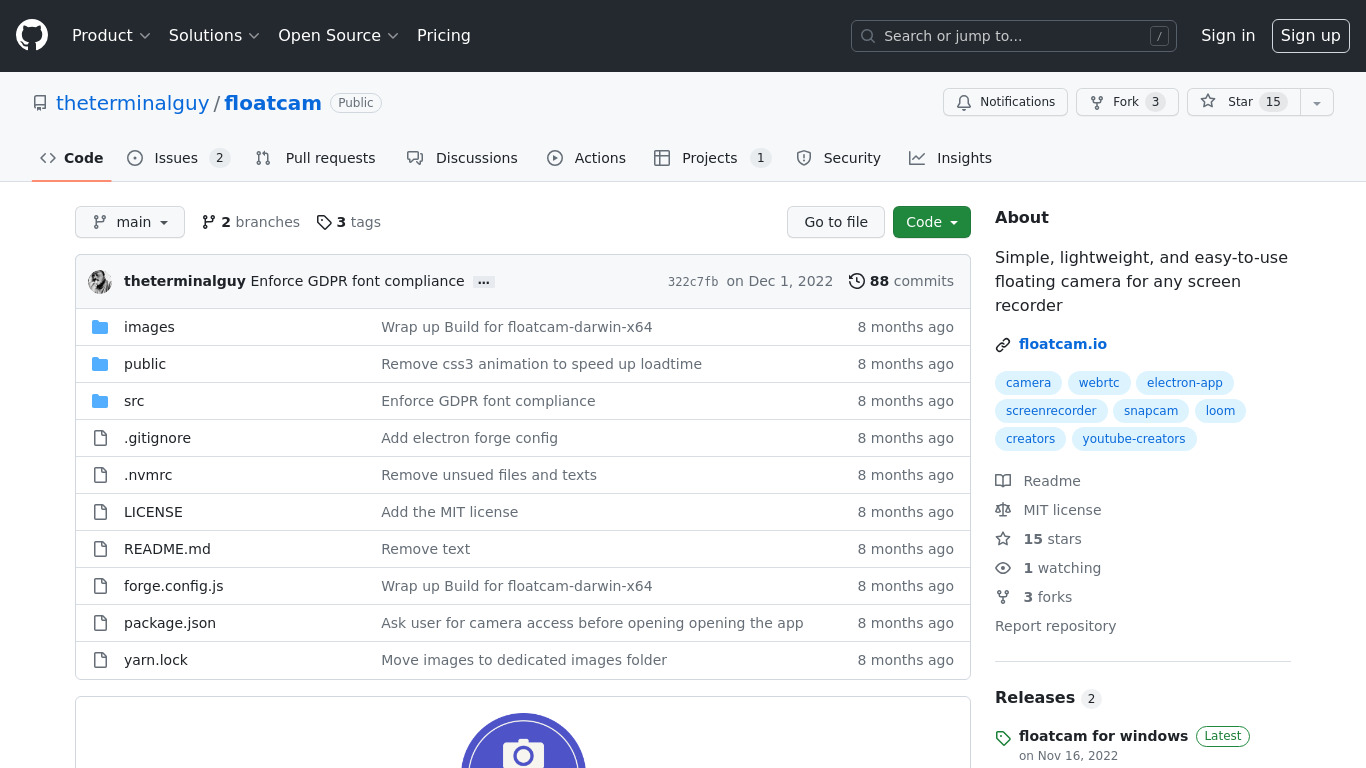Viewport: 1366px width, 768px height.
Task: Switch to the Discussions tab
Action: tap(462, 158)
